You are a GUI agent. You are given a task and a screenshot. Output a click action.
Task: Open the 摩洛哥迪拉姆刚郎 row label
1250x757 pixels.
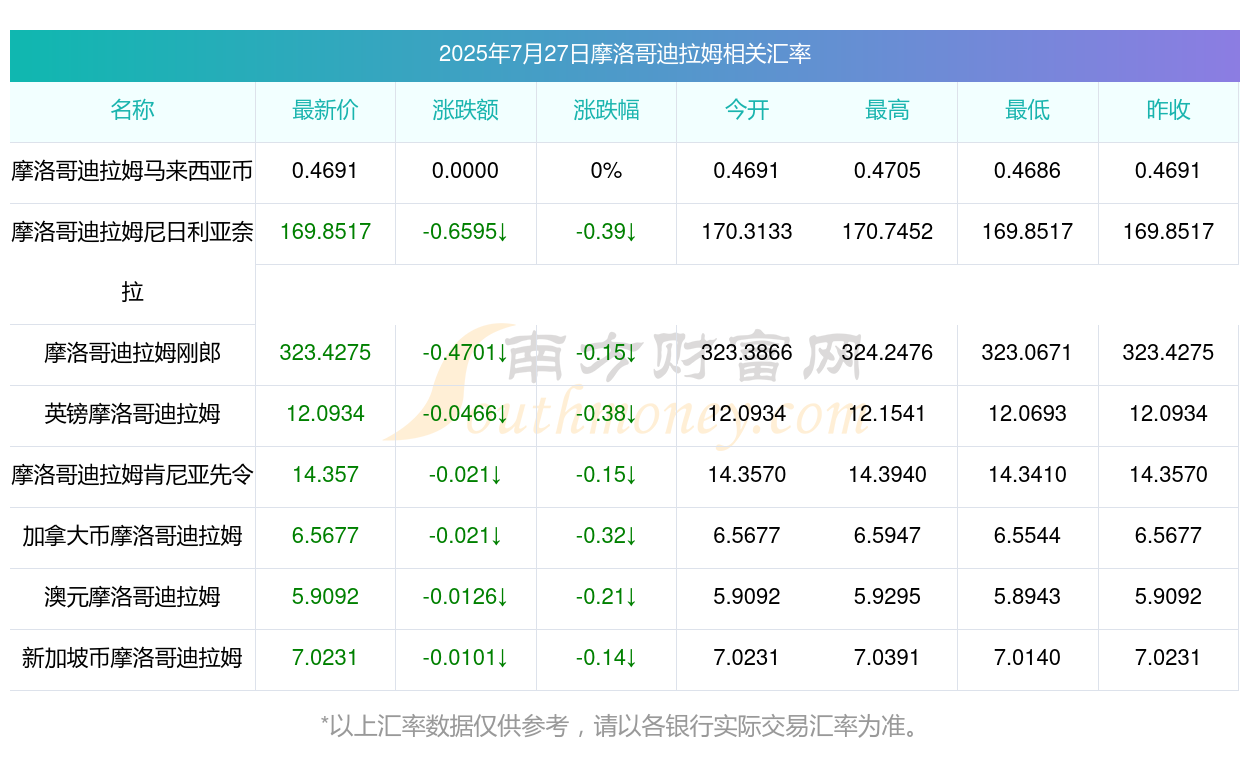tap(132, 353)
